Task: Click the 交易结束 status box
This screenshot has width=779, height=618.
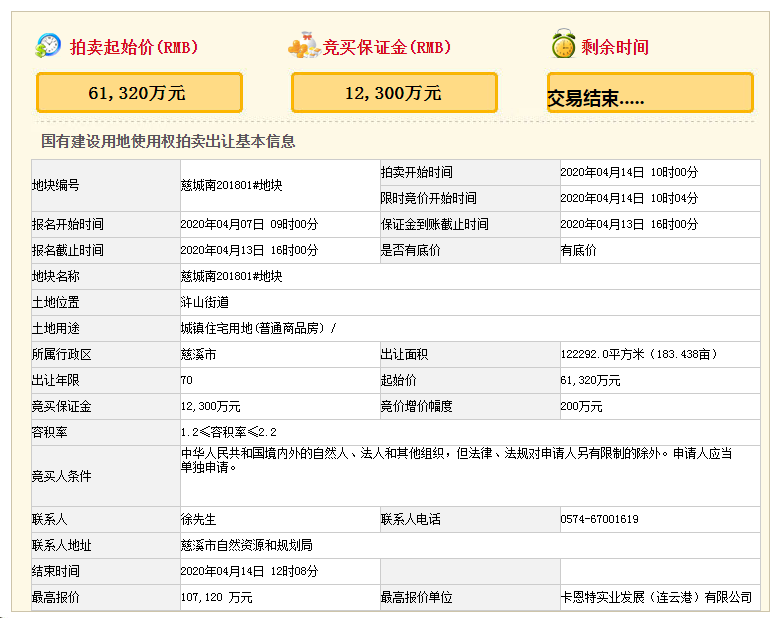Action: point(650,94)
